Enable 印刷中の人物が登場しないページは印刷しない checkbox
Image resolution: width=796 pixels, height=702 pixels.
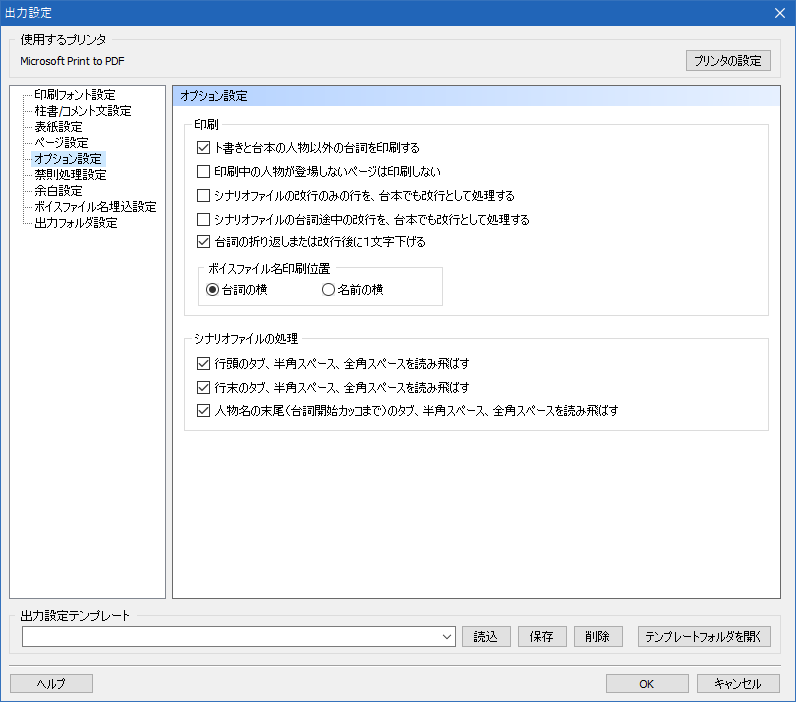(x=203, y=172)
